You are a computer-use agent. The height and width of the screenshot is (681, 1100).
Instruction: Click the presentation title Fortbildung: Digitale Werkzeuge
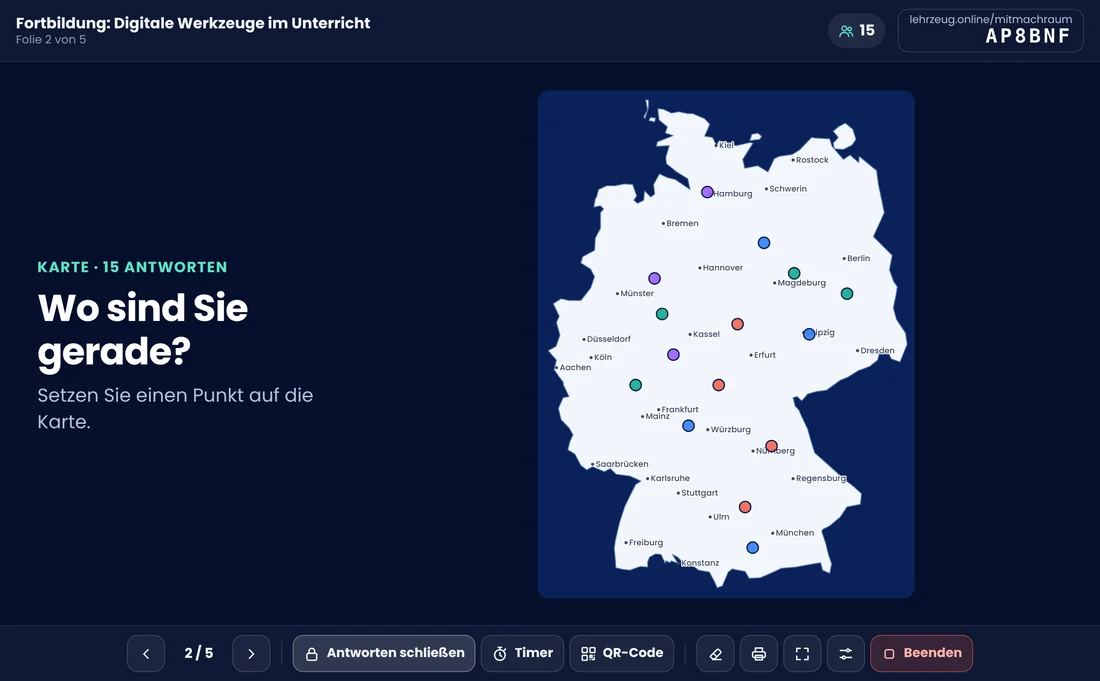coord(193,23)
